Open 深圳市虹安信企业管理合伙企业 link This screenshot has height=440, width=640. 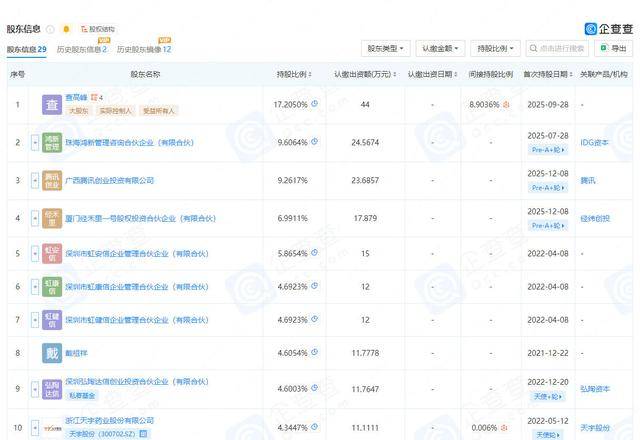pyautogui.click(x=137, y=253)
